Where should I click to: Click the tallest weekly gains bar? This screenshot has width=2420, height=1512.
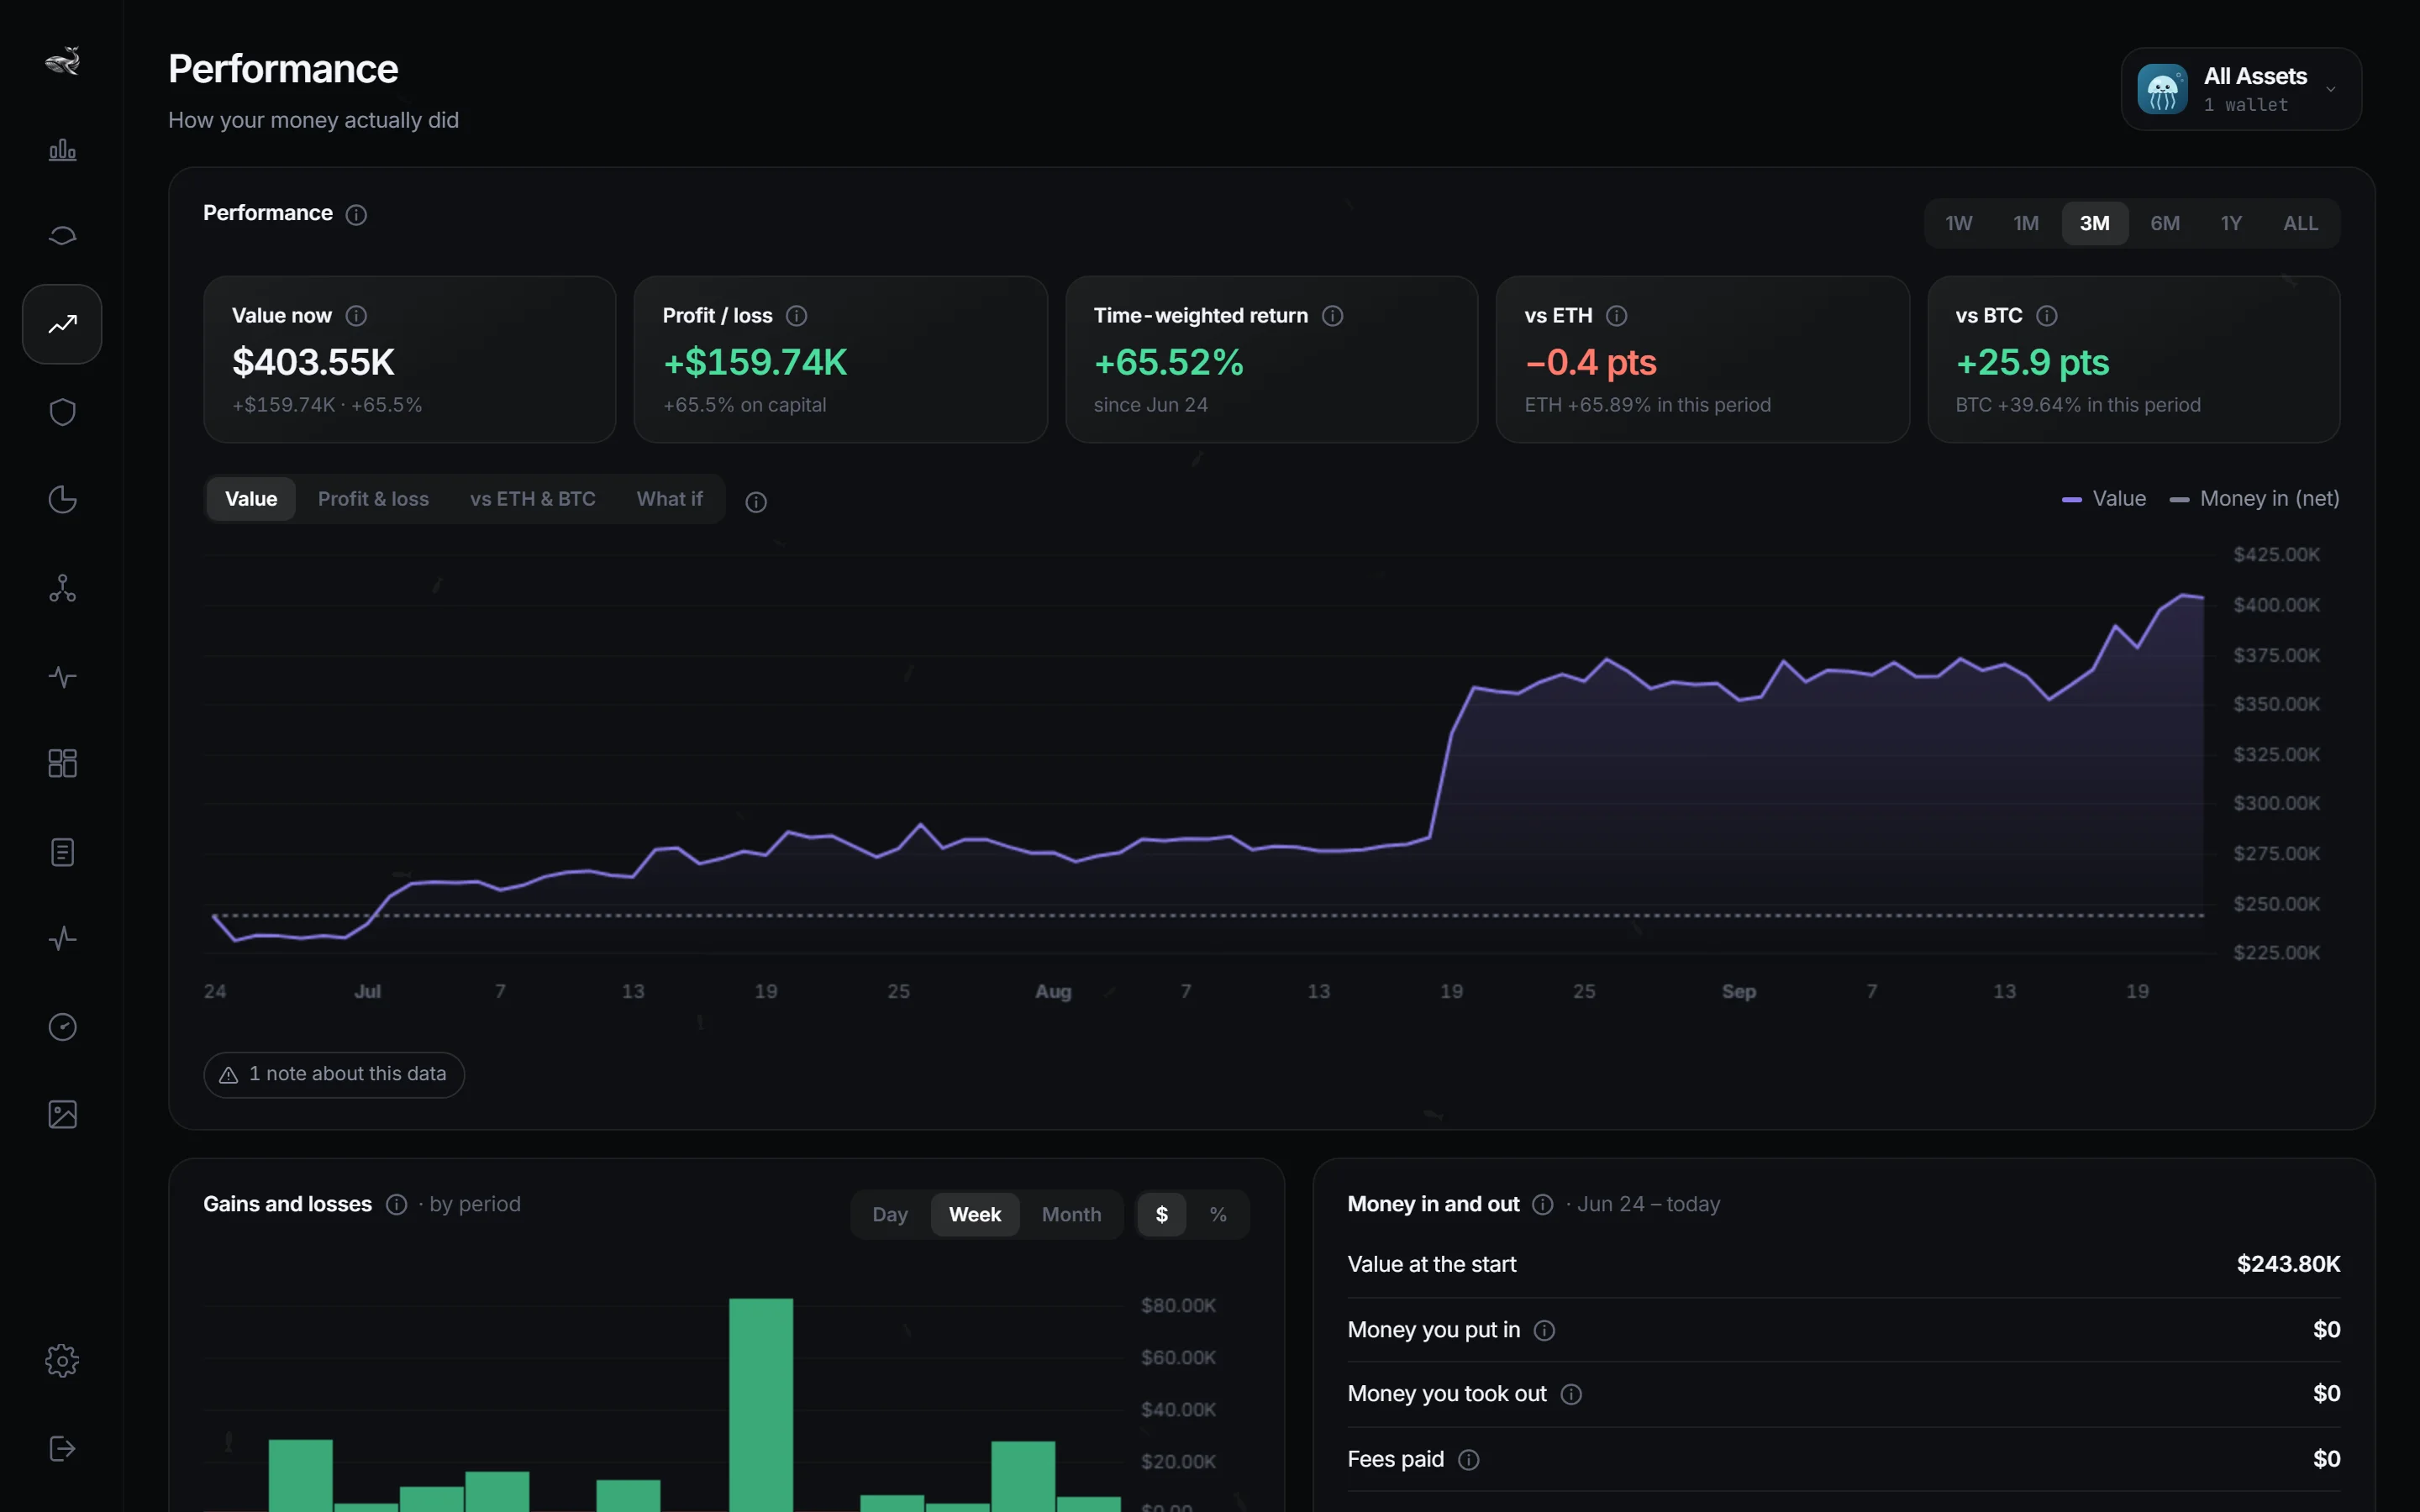(x=761, y=1404)
